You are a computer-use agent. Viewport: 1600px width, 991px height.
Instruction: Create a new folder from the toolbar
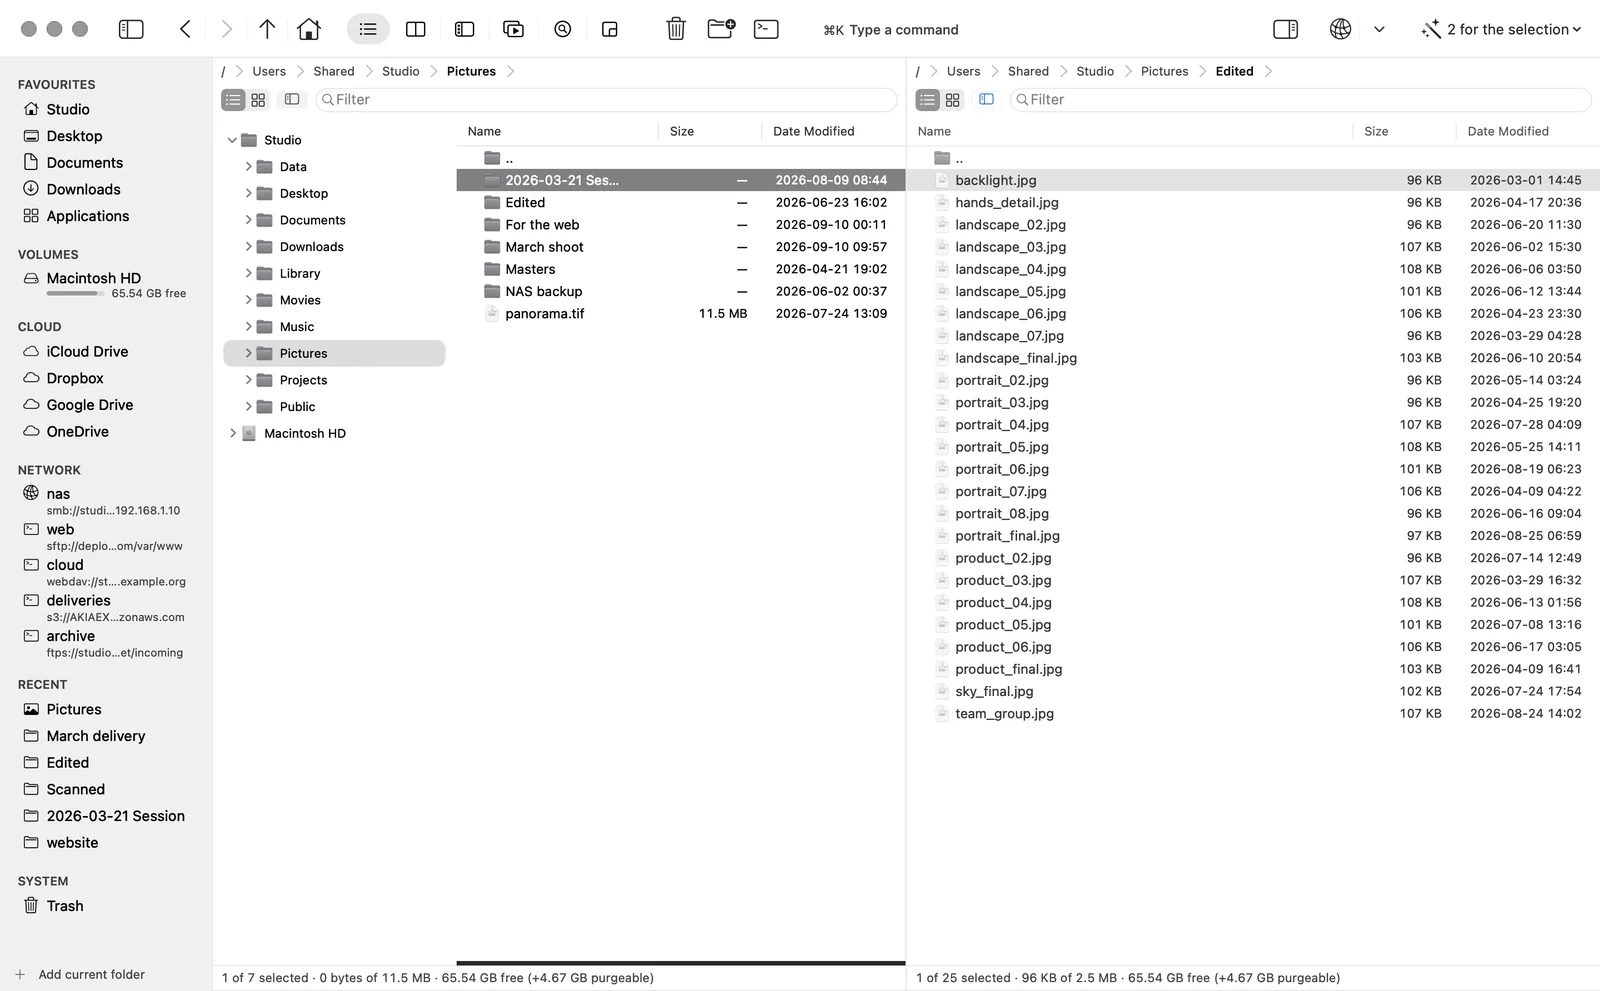click(x=721, y=29)
